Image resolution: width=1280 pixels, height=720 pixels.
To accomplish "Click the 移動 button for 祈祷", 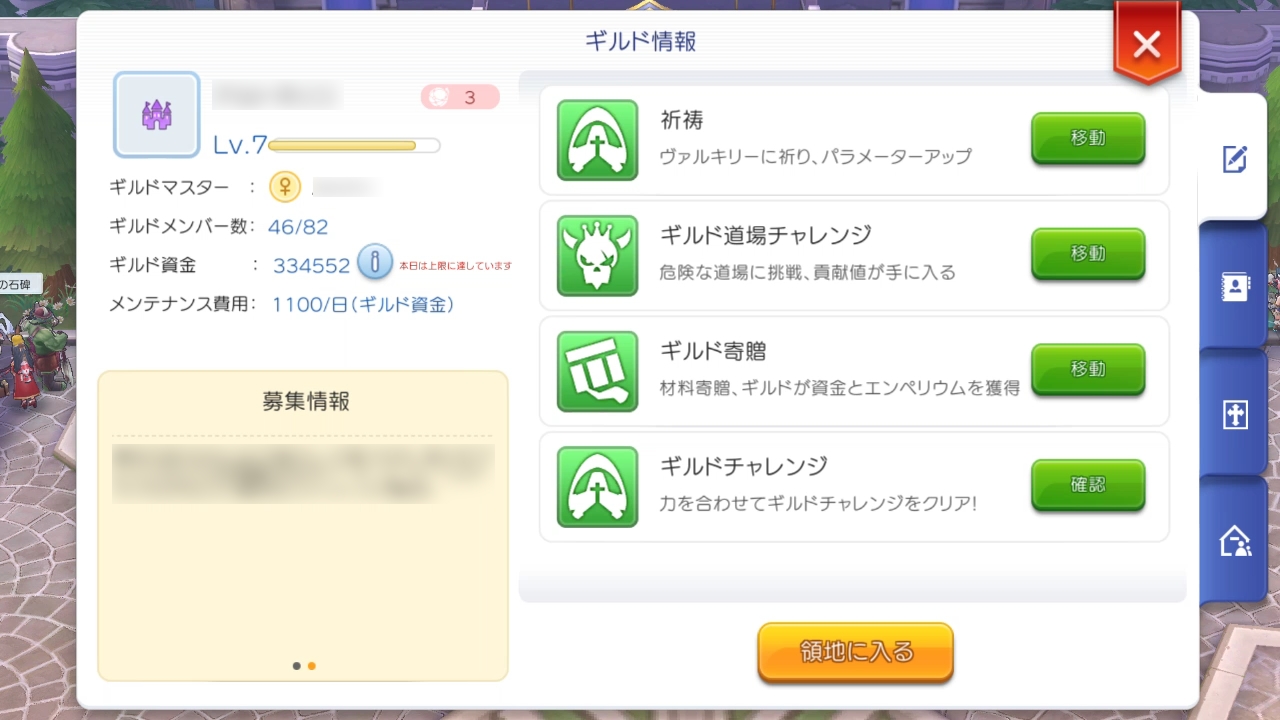I will tap(1088, 139).
